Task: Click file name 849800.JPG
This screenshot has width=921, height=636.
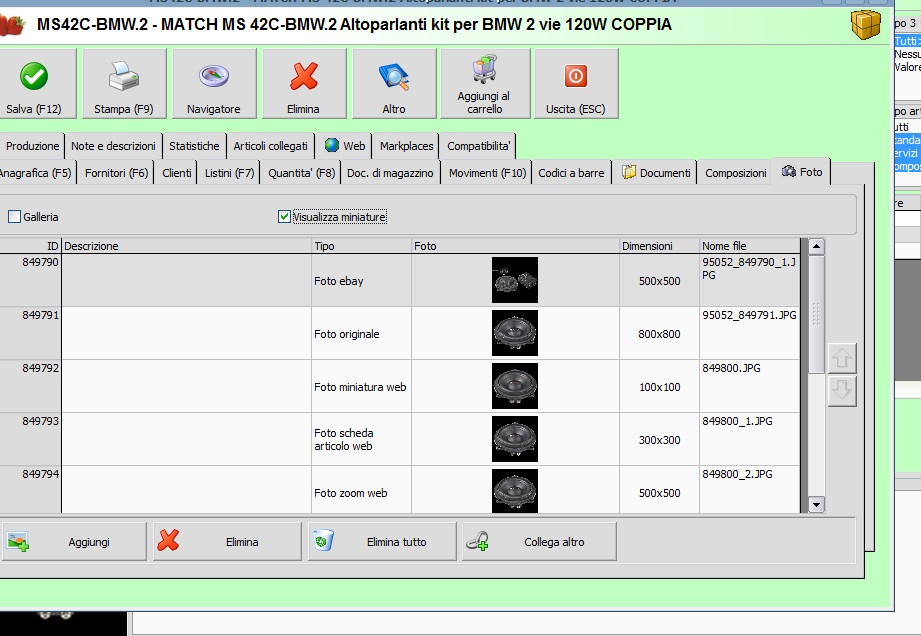Action: (x=731, y=368)
